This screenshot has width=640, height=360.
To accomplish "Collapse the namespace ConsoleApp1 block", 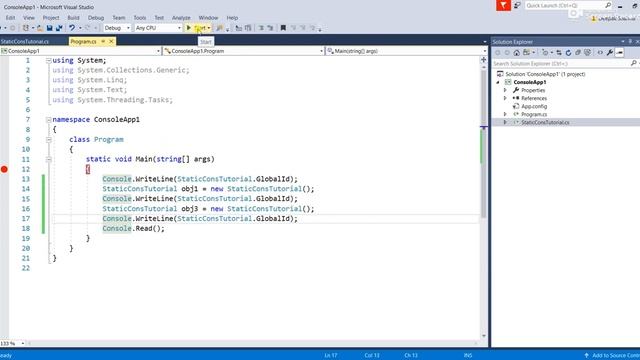I will pos(49,120).
